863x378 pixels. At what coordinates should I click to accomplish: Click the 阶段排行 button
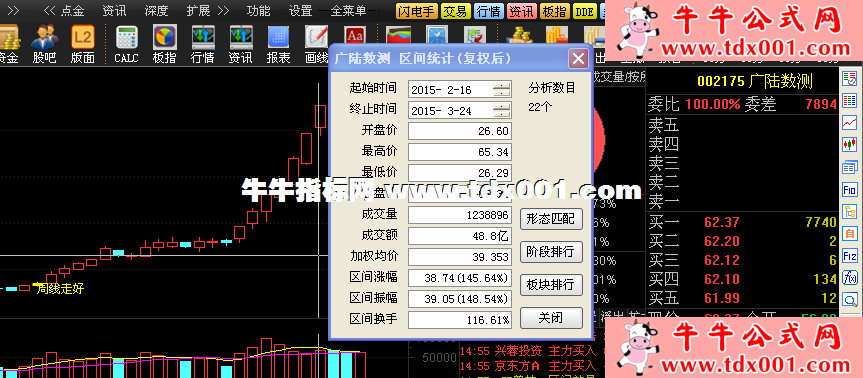point(551,252)
